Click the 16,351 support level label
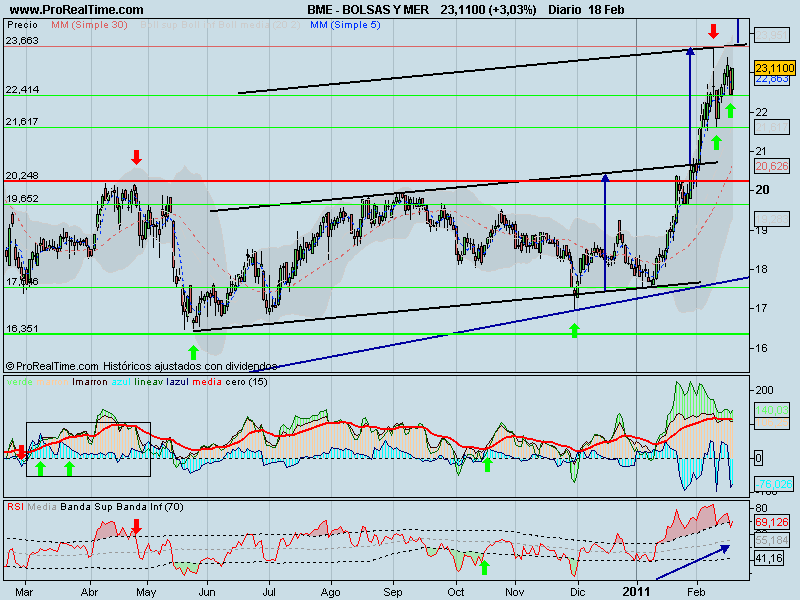Screen dimensions: 800x600 (22, 329)
